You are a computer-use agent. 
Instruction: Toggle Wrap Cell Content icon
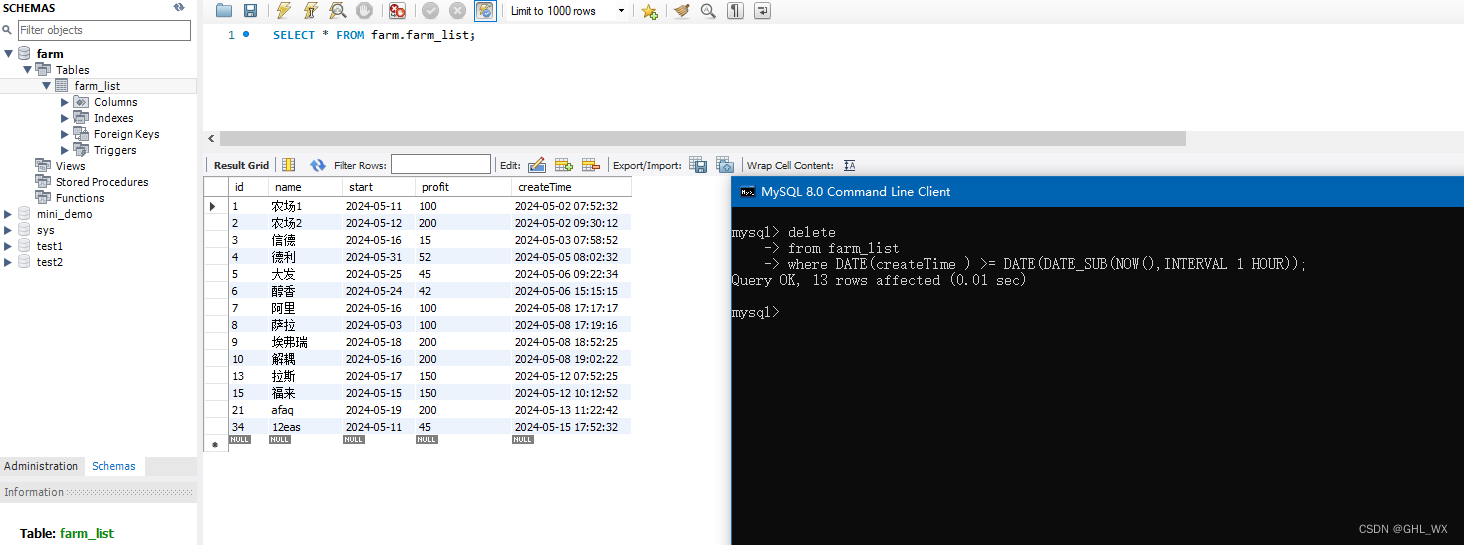point(850,165)
